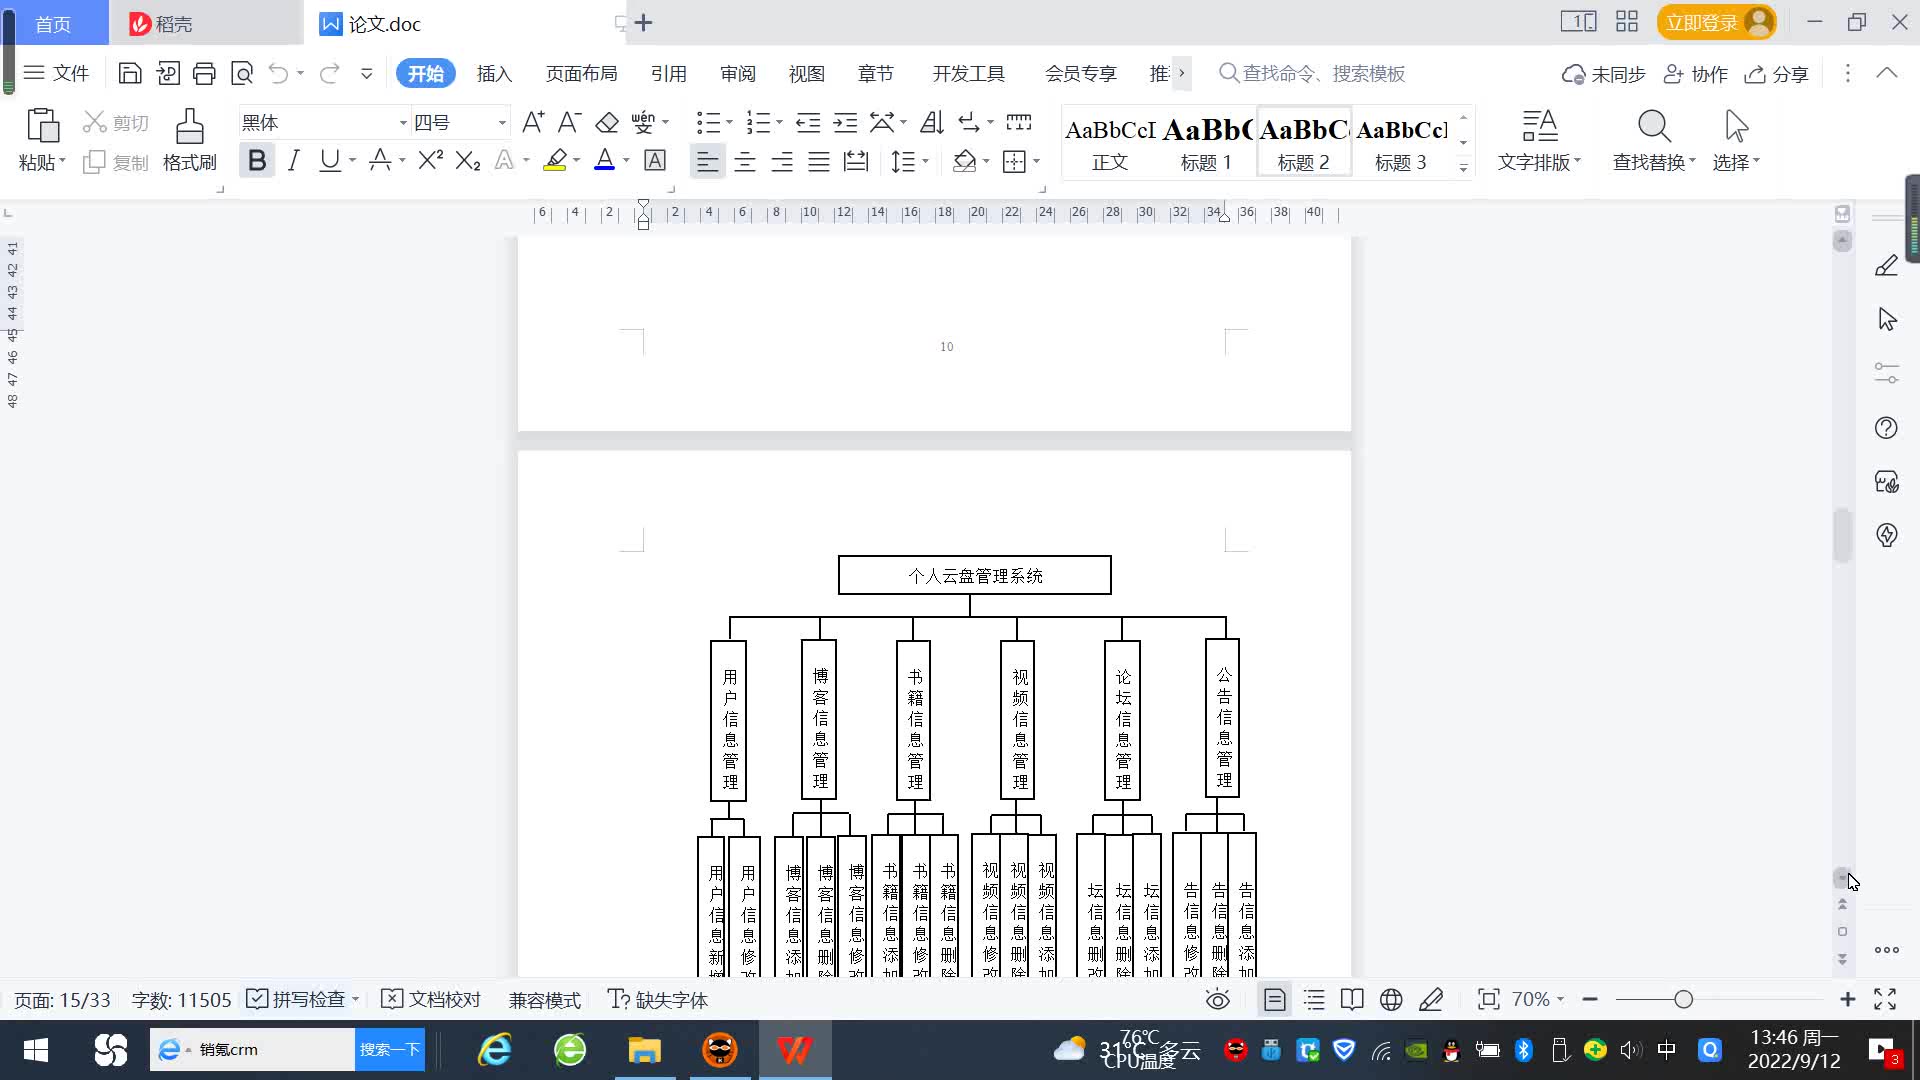
Task: Click the Paste clipboard icon
Action: coord(42,127)
